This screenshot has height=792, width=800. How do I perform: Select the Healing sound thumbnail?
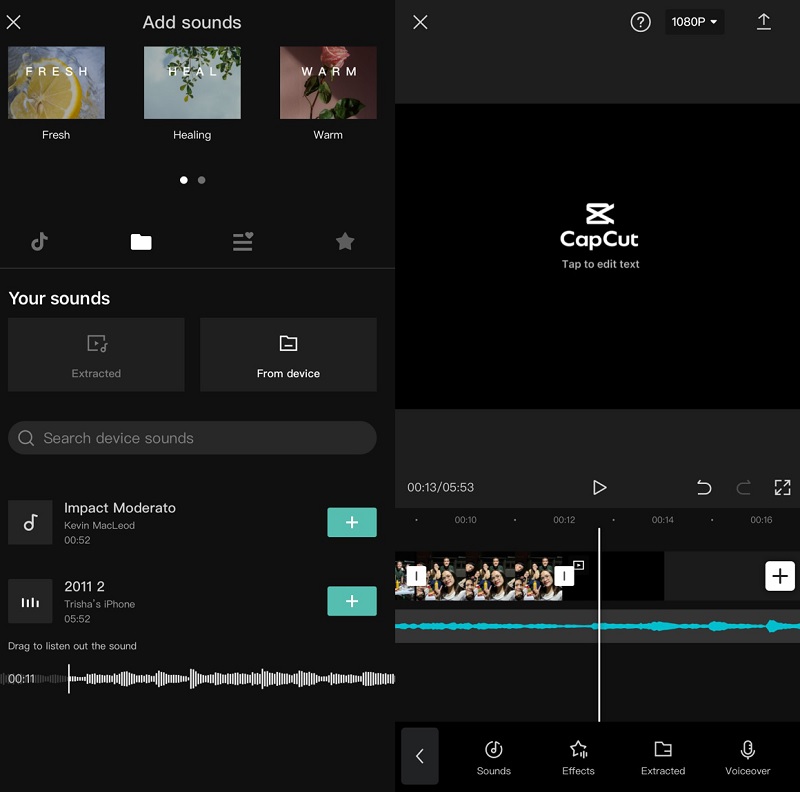pos(192,82)
